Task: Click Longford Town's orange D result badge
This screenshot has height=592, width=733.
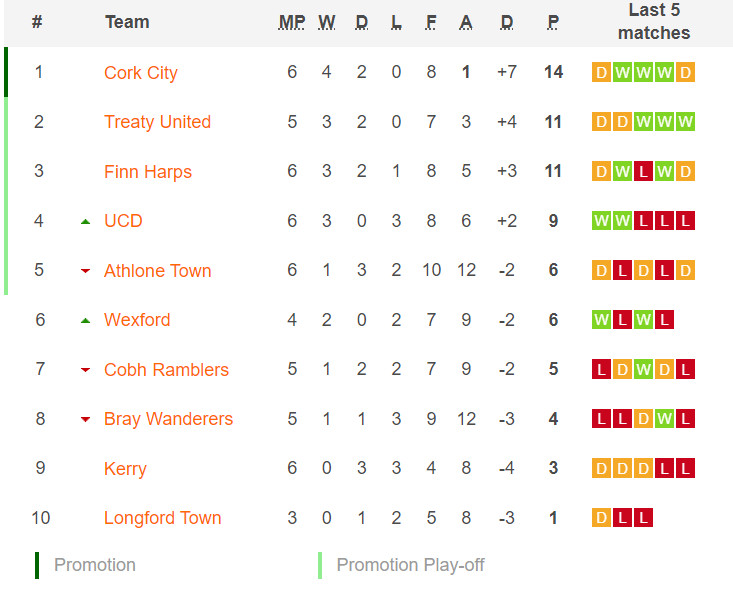Action: [601, 518]
